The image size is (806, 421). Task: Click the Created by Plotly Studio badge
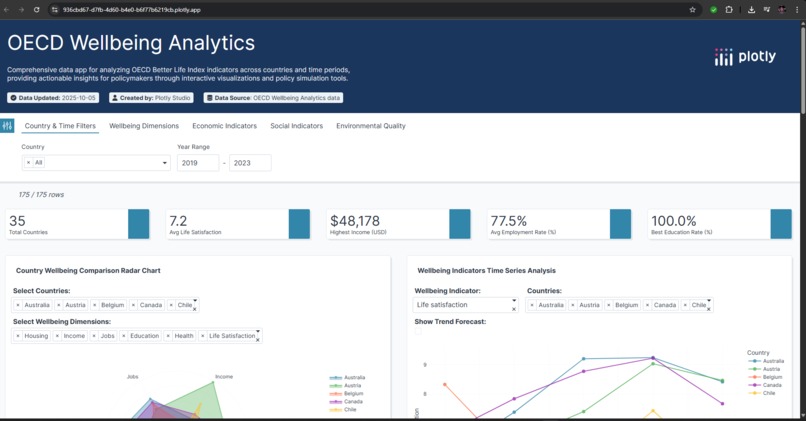[151, 98]
